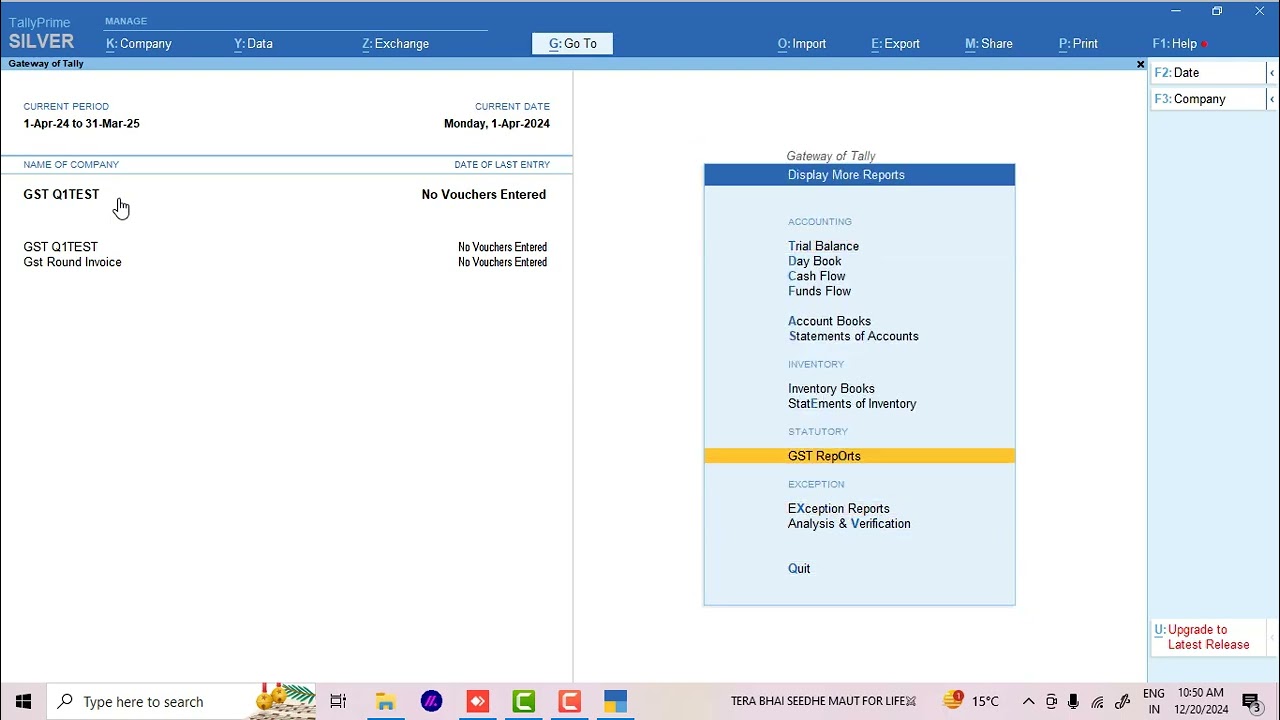This screenshot has width=1280, height=720.
Task: Open the Windows Start menu
Action: 23,701
